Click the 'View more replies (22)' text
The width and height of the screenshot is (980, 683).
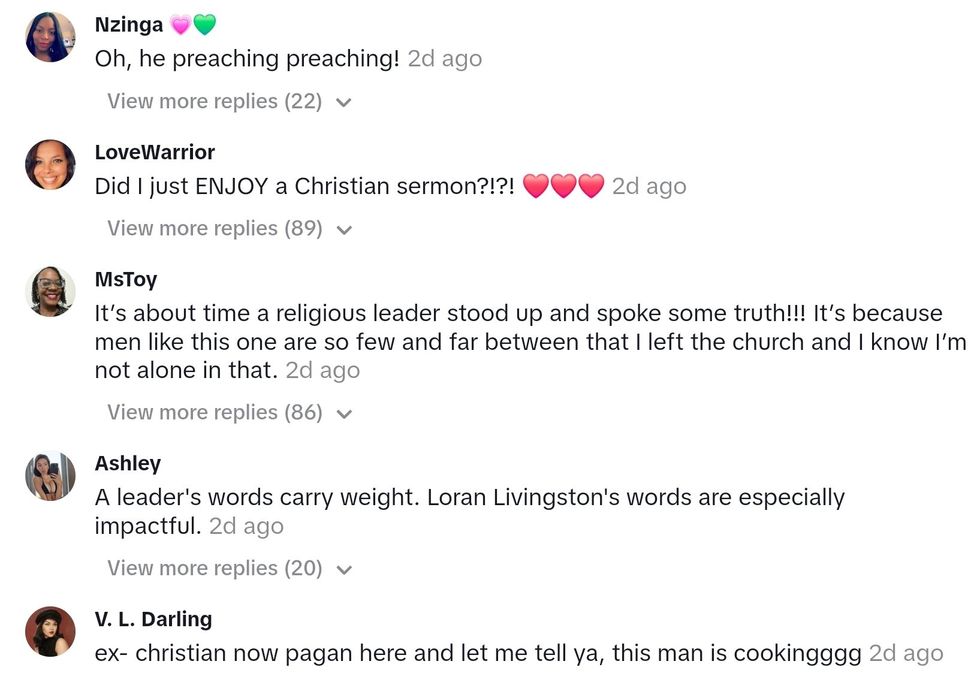[x=214, y=101]
